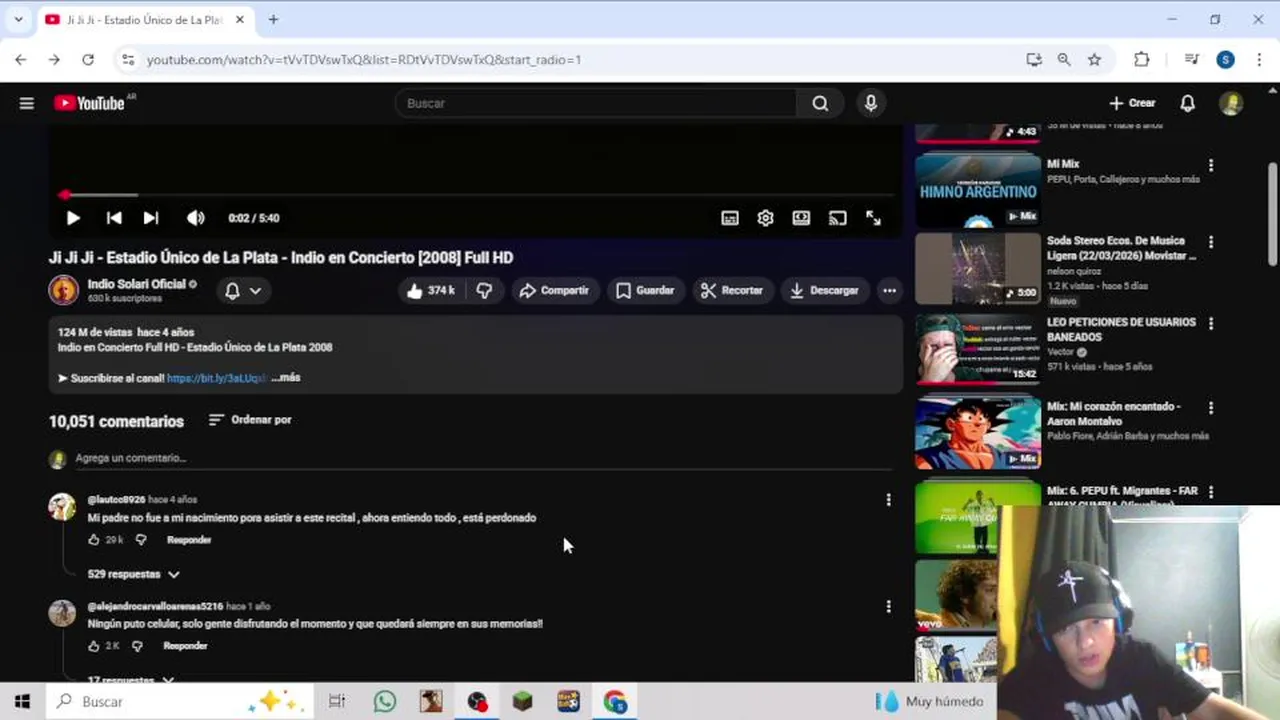Click the search magnifier button

[x=820, y=103]
